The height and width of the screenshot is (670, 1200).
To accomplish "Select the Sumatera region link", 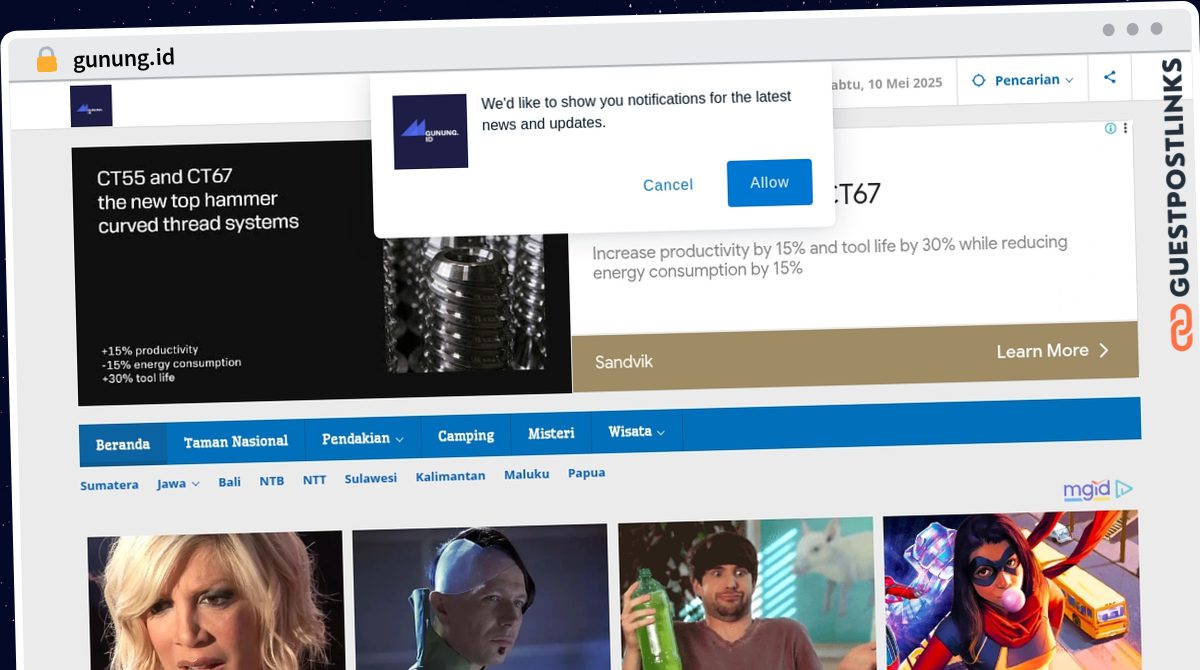I will 109,485.
